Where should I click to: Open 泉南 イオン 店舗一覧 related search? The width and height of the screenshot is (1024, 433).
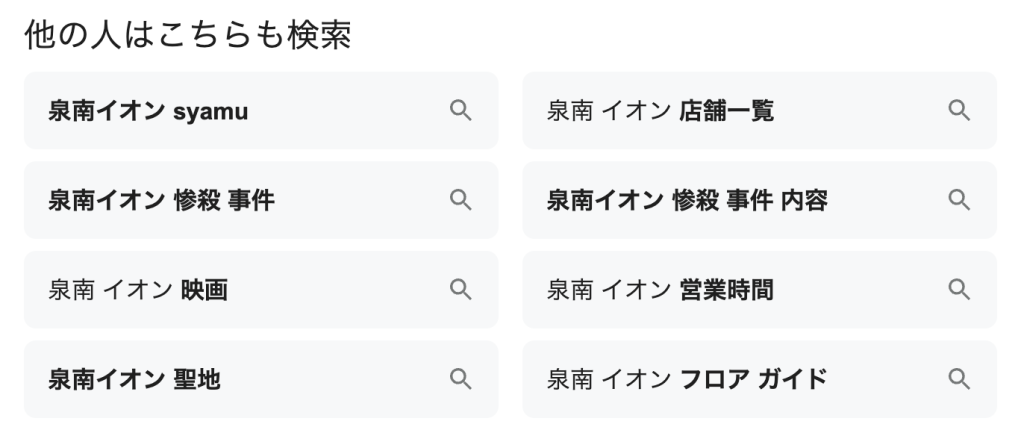click(660, 111)
